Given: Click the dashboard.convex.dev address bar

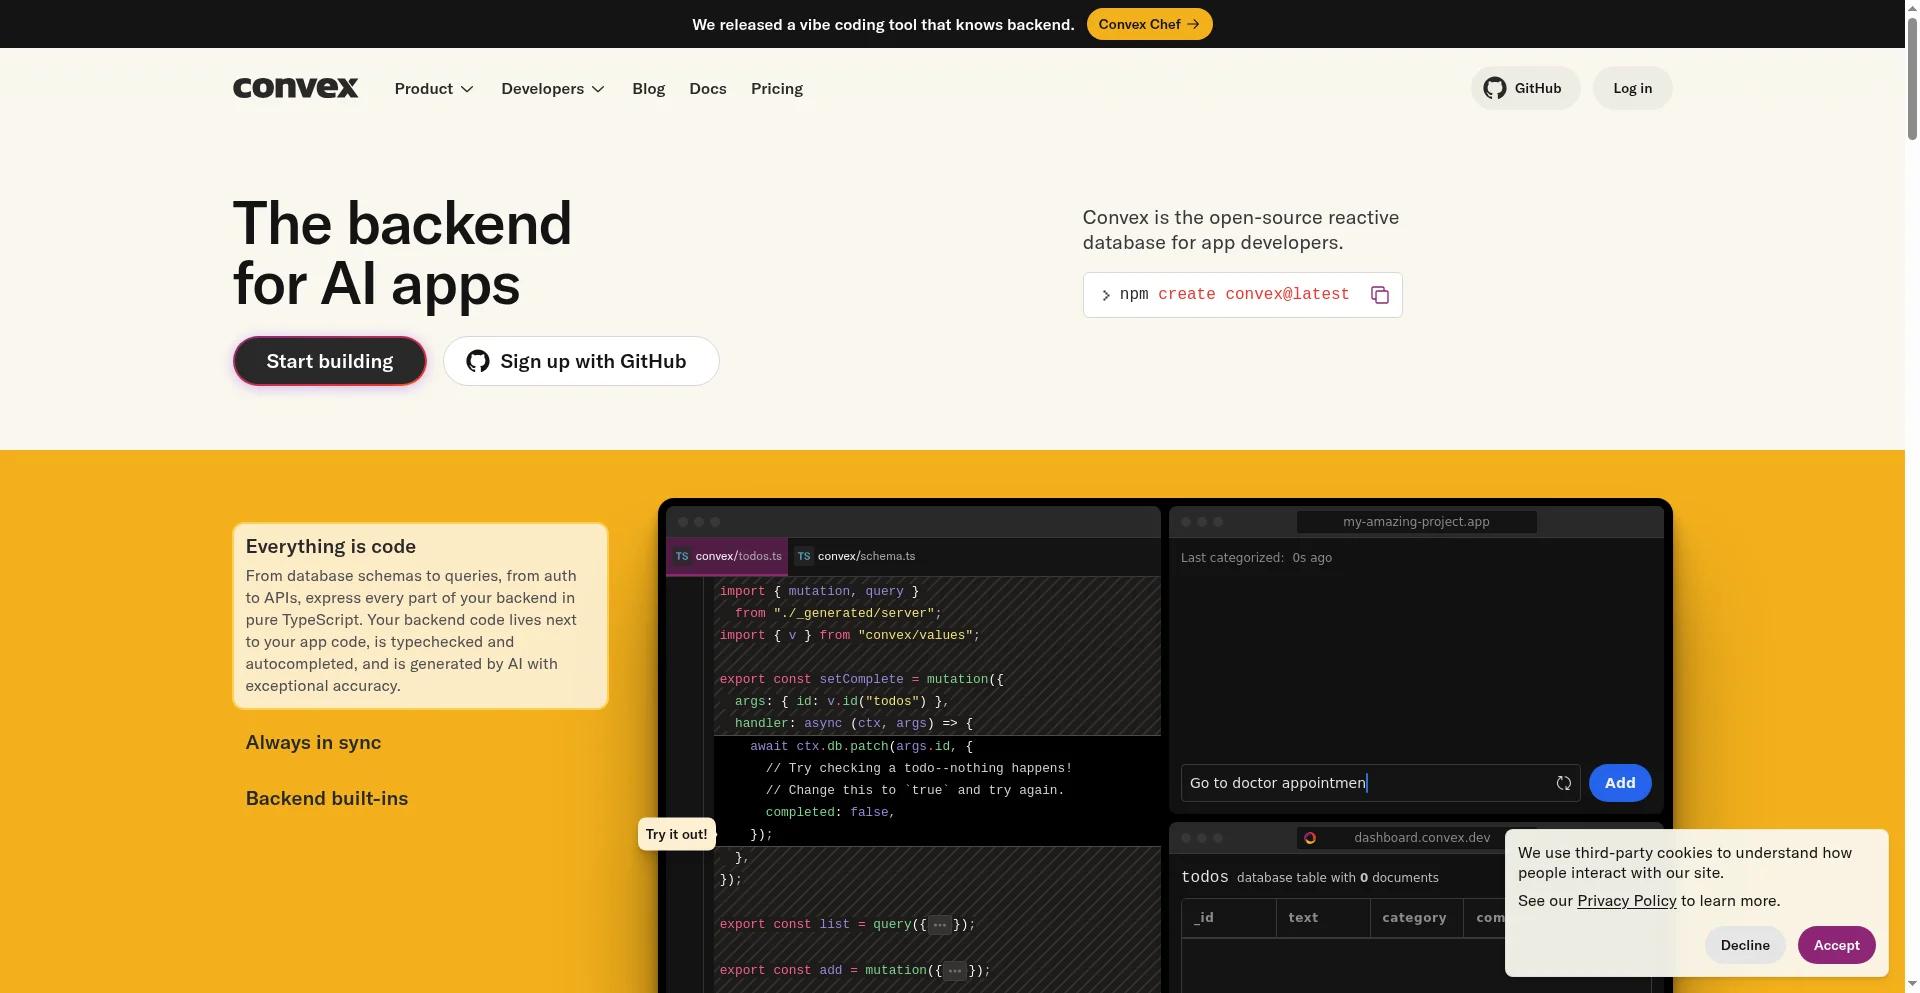Looking at the screenshot, I should click(1416, 838).
